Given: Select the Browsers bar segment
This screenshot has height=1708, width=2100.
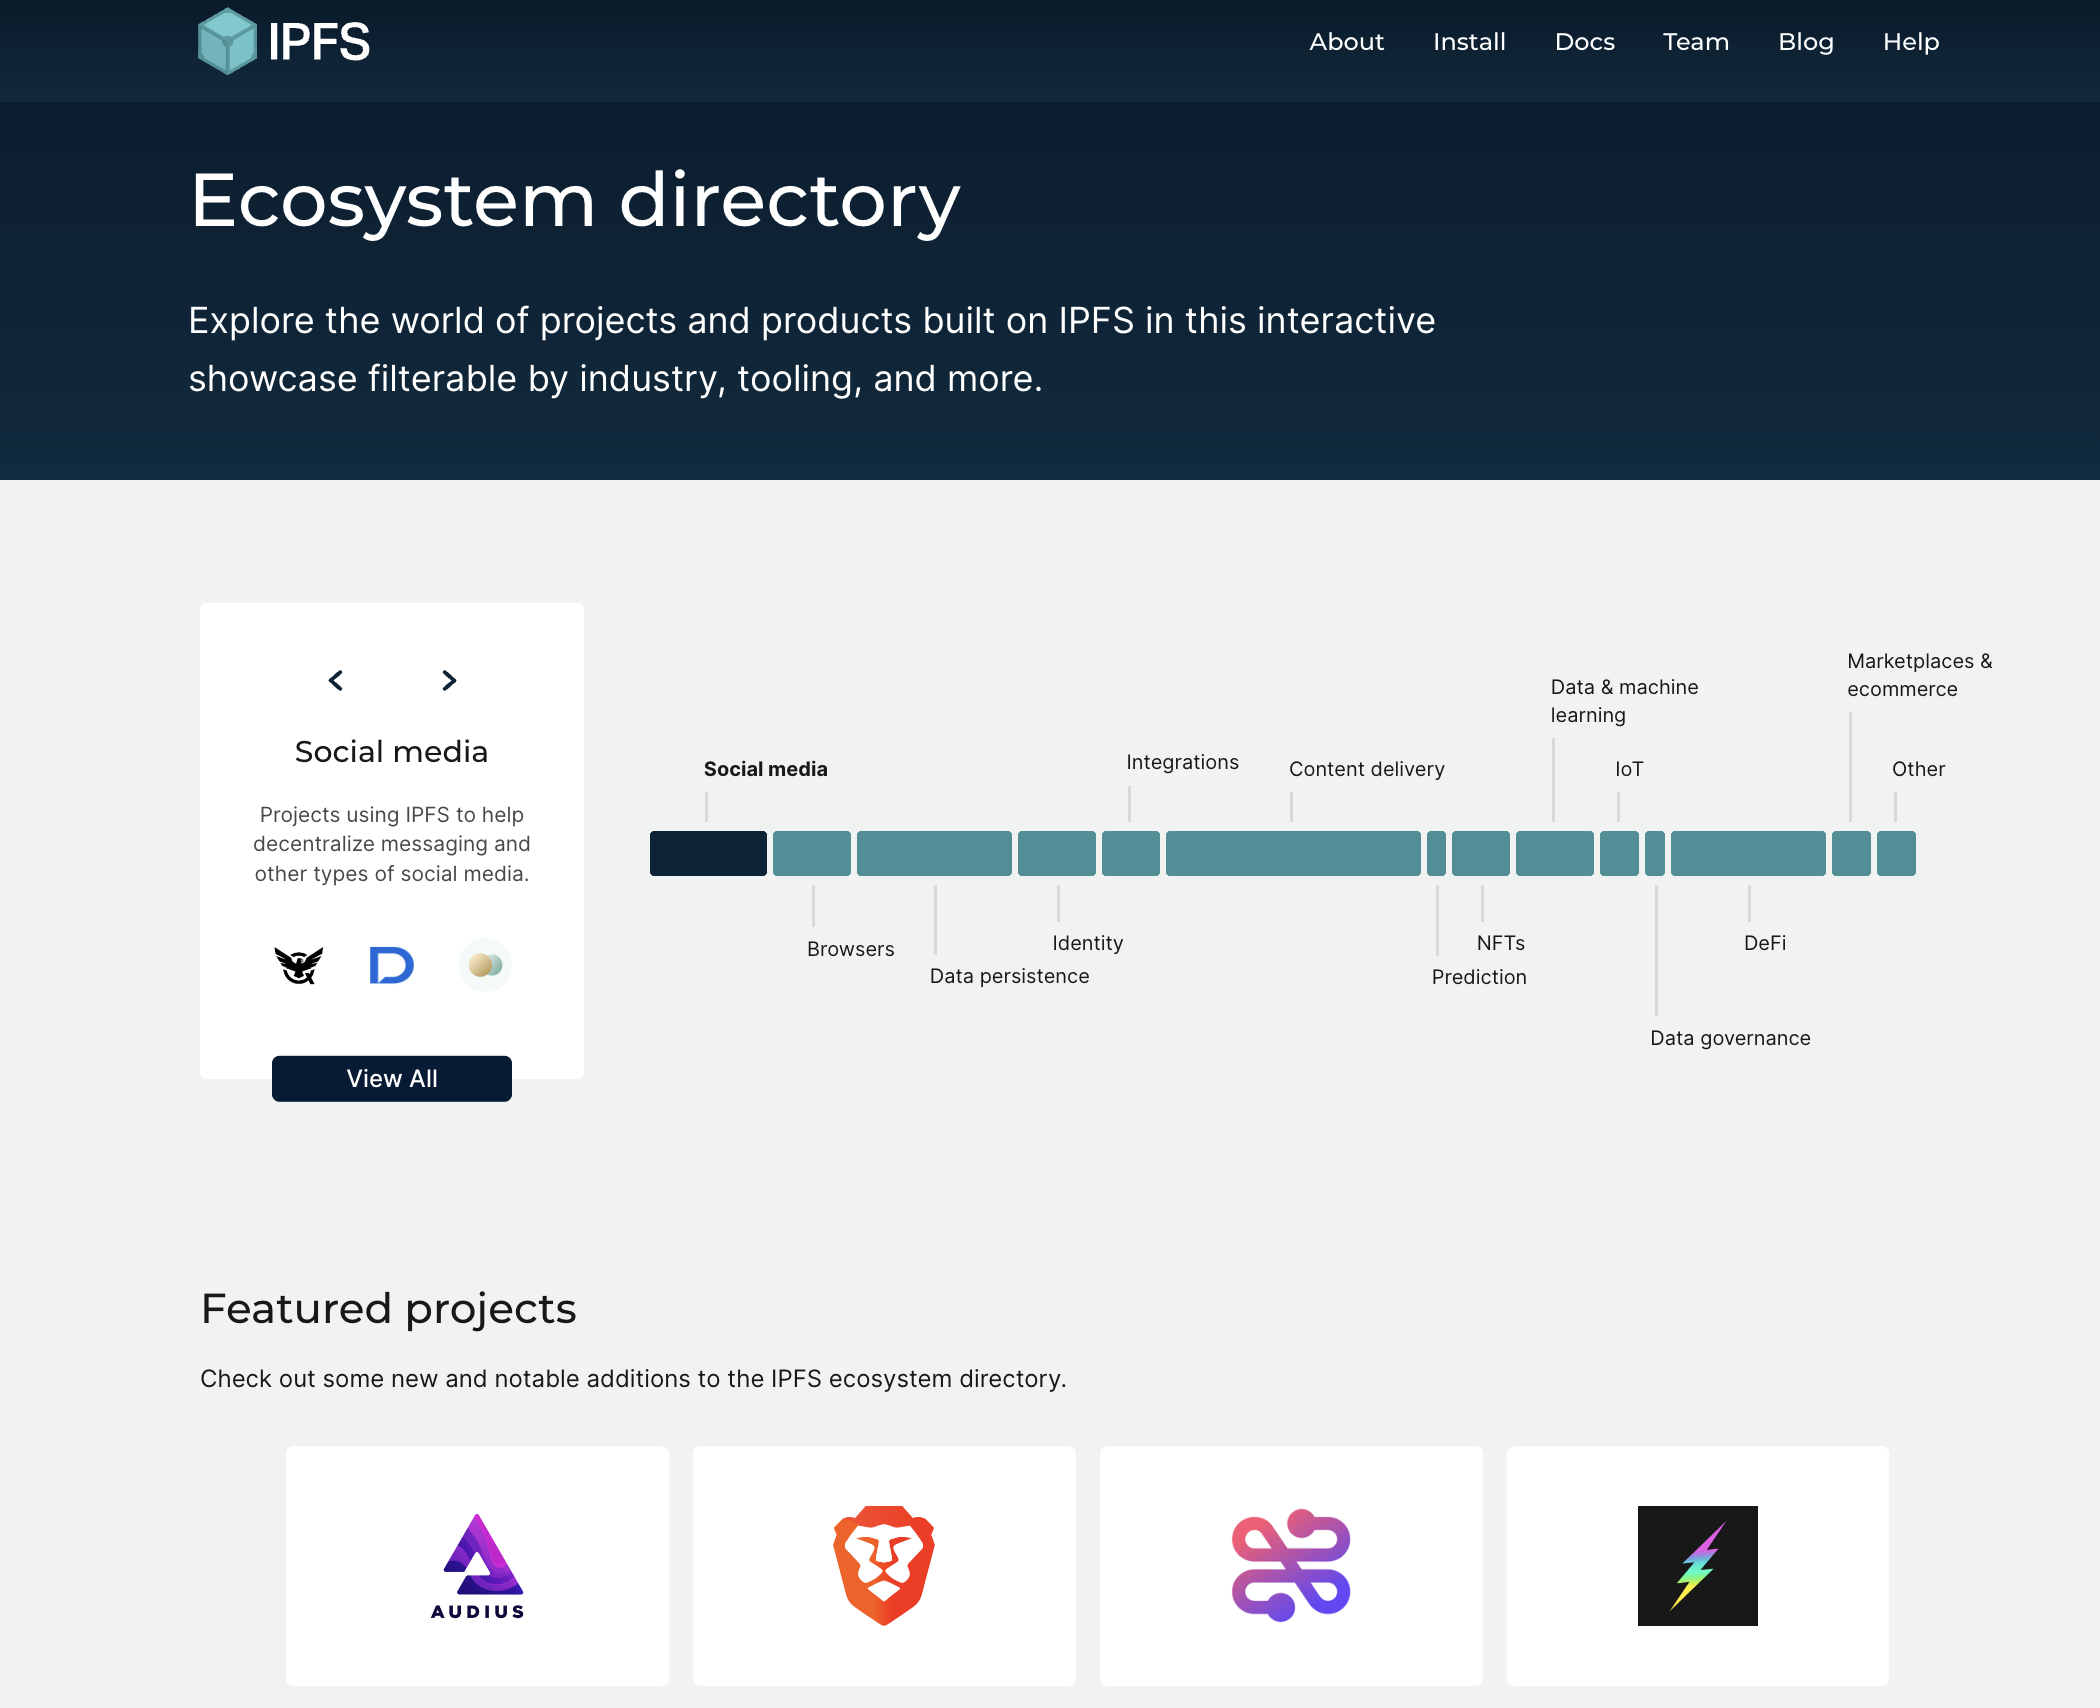Looking at the screenshot, I should [x=812, y=853].
